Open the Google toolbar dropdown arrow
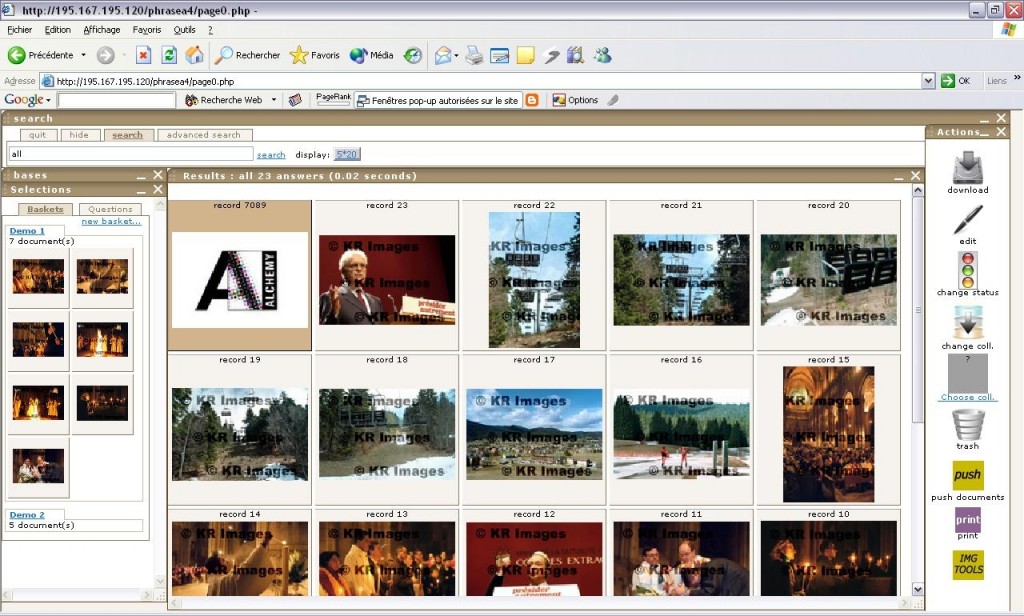1024x616 pixels. pos(48,100)
